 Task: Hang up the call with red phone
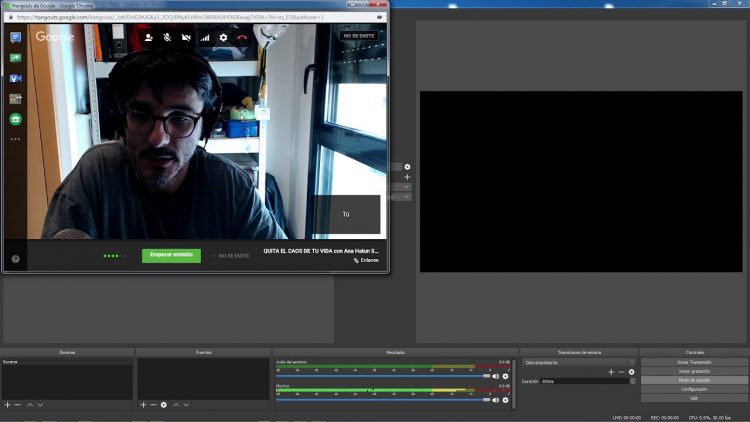tap(242, 37)
